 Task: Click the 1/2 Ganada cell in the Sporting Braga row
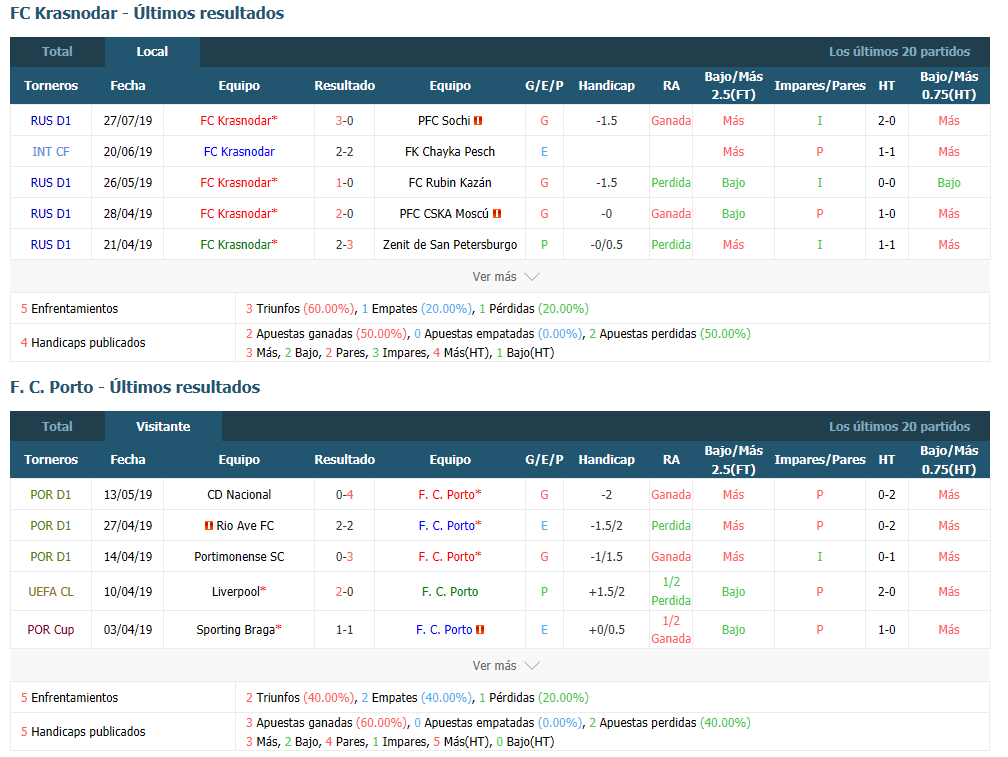[x=671, y=630]
